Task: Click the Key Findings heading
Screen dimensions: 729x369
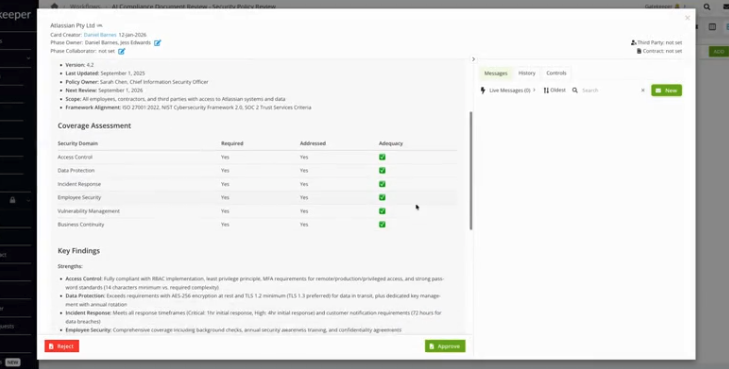Action: click(x=79, y=250)
